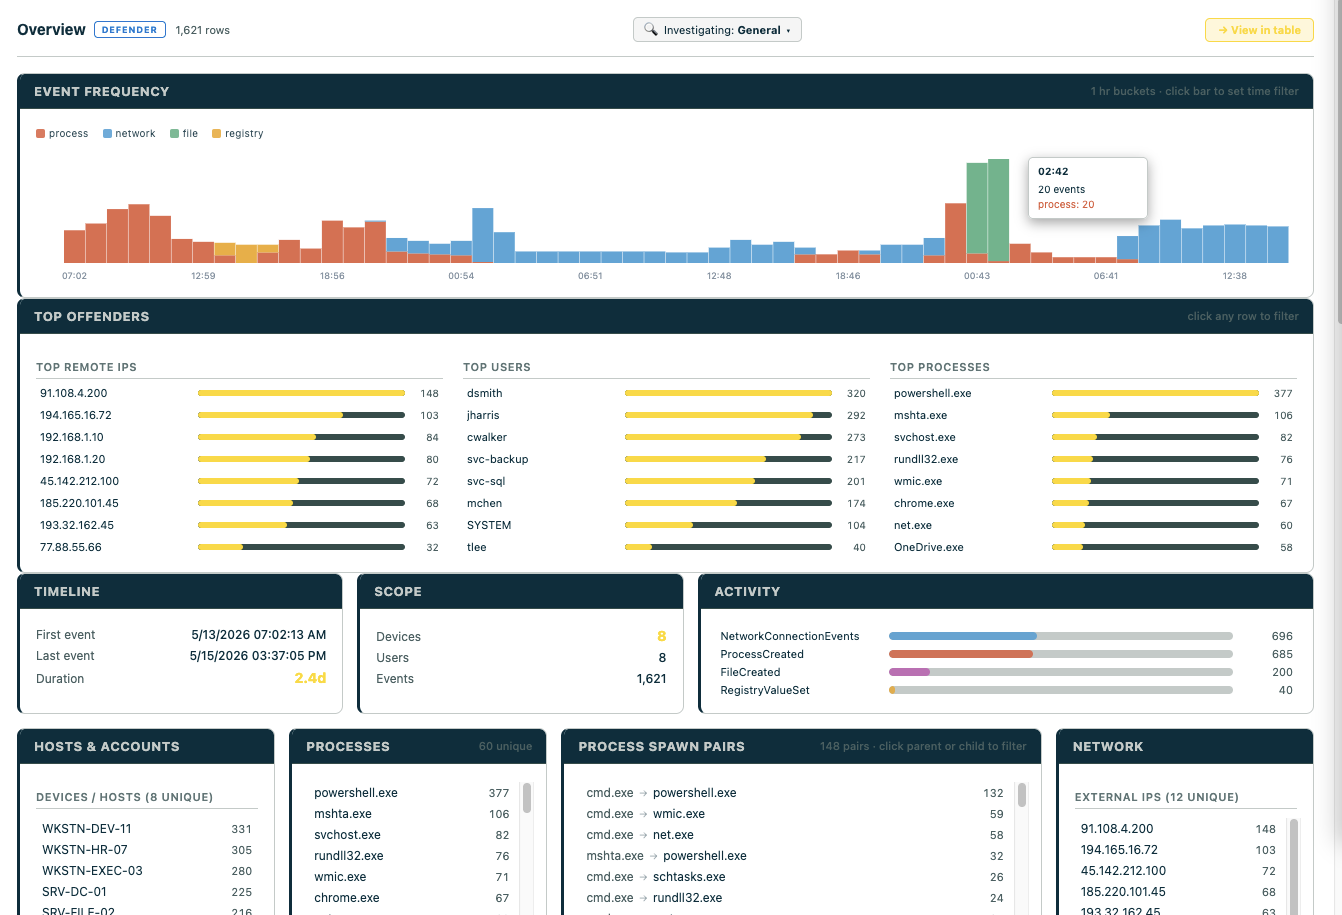Select mshta.exe in Processes panel list
This screenshot has width=1342, height=915.
(x=412, y=814)
